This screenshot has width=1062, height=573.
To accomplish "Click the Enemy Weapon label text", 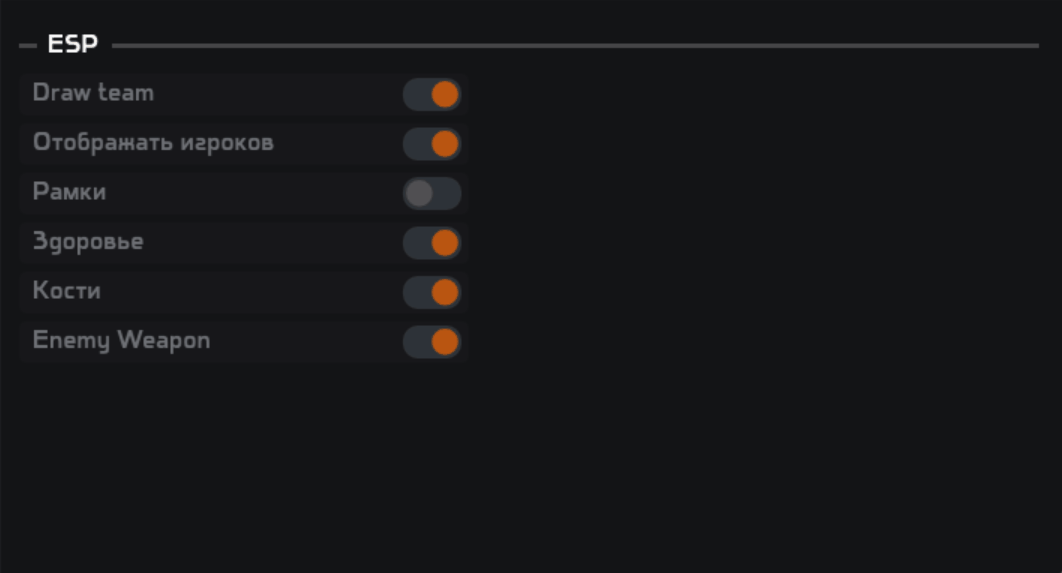I will point(121,341).
